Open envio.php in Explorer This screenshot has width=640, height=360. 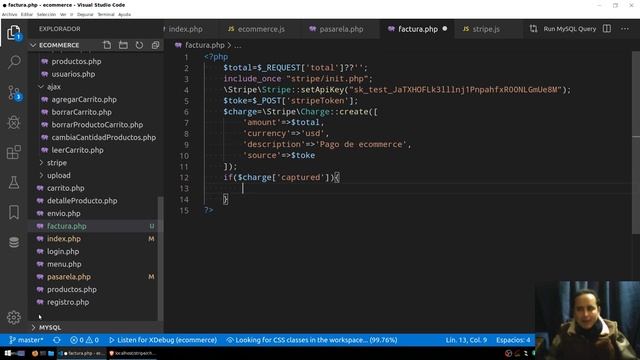coord(63,213)
